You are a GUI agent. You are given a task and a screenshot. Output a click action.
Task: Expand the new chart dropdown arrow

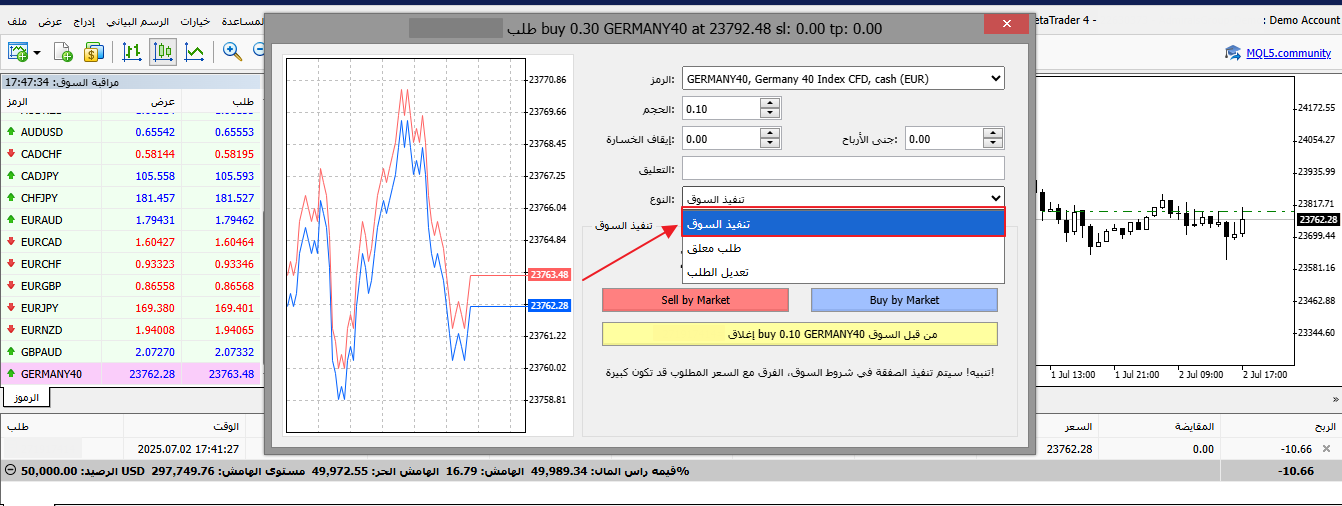37,52
